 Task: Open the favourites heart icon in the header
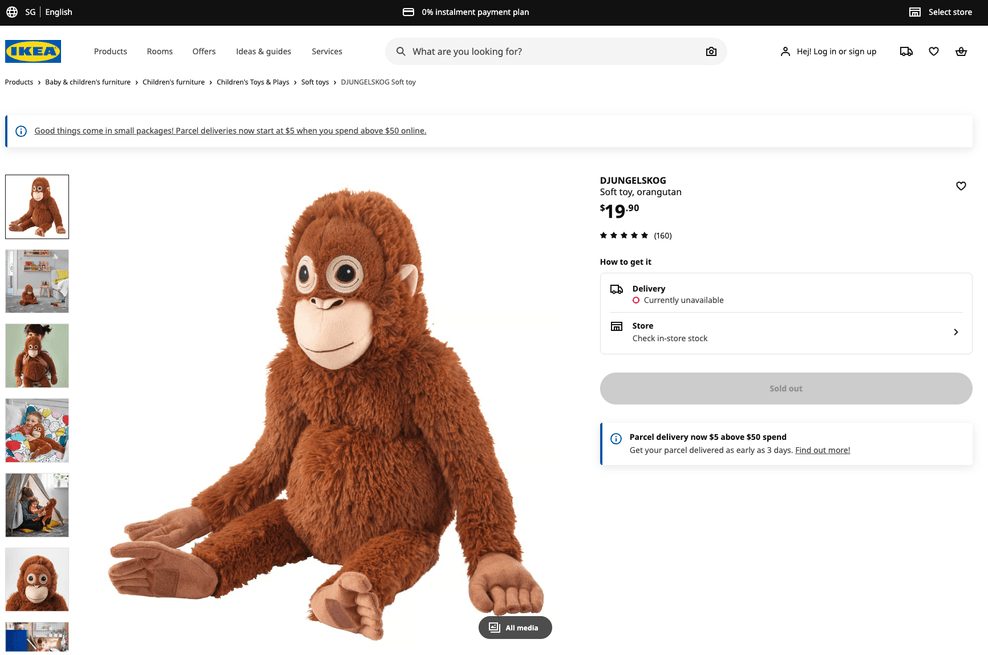[933, 51]
